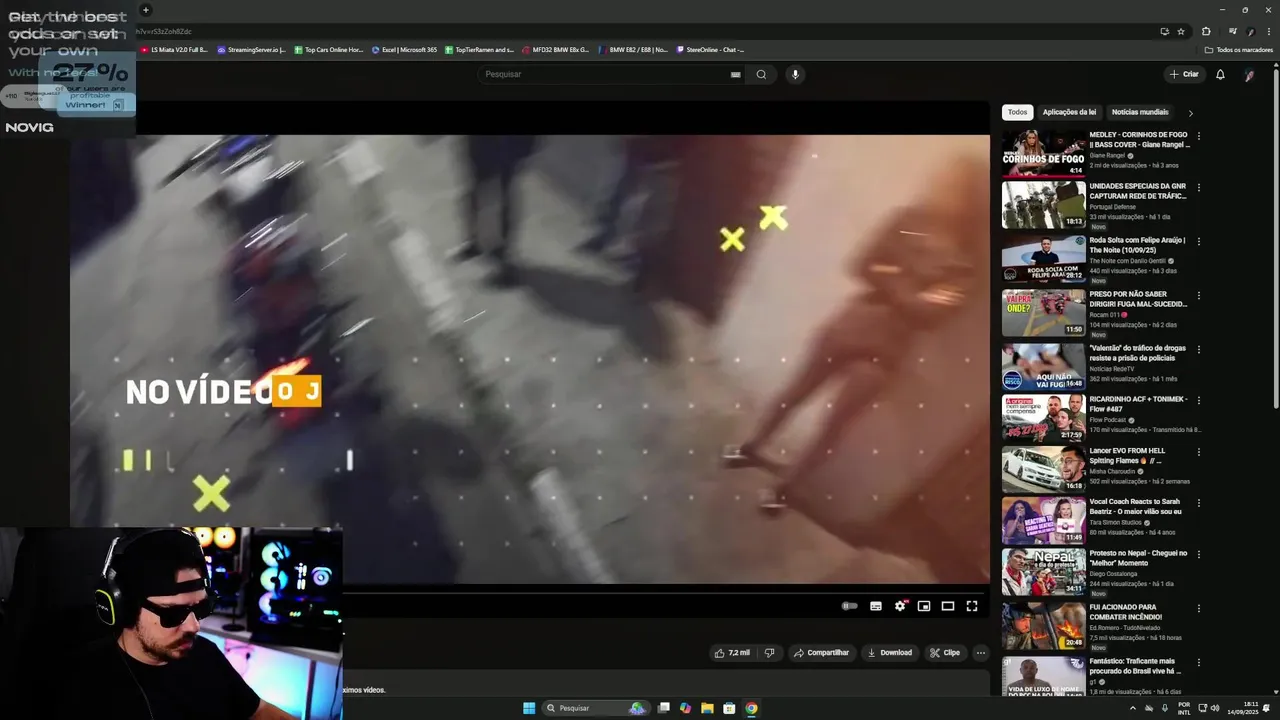Open more actions menu beside Clipe

981,653
